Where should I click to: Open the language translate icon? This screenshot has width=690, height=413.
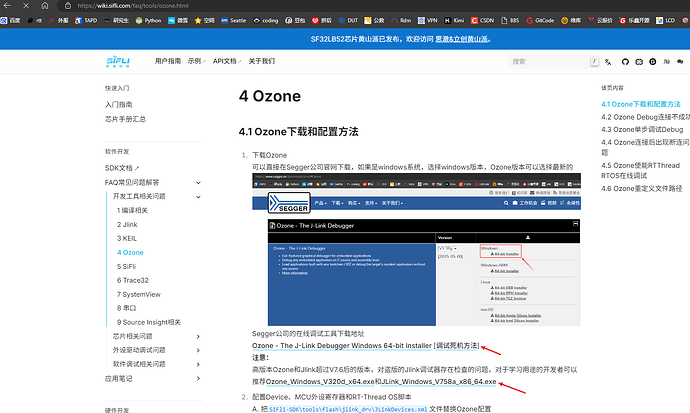coord(608,62)
